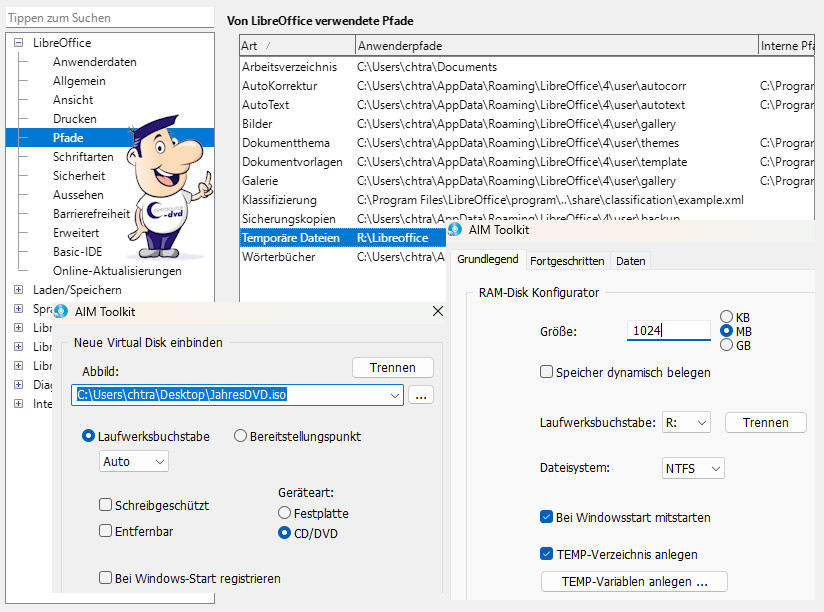This screenshot has width=824, height=612.
Task: Select Online-Aktualisierungen in options tree
Action: click(117, 271)
